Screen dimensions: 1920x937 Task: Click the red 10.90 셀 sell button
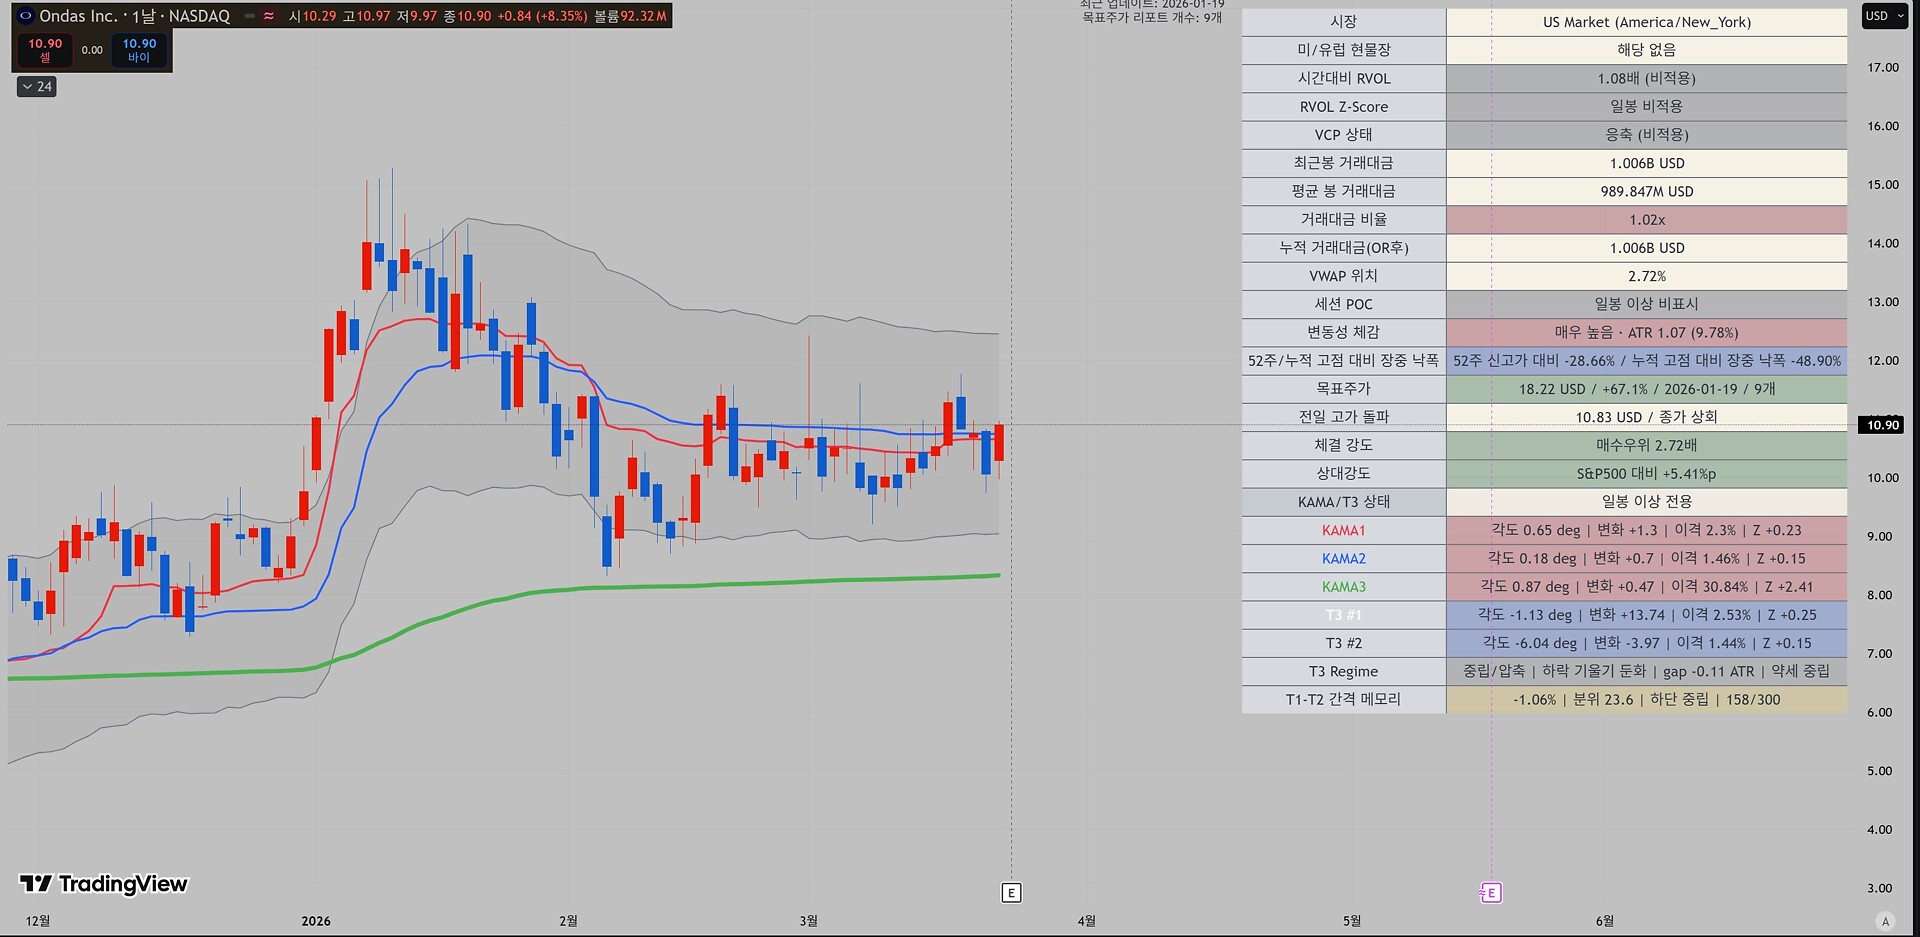coord(45,50)
